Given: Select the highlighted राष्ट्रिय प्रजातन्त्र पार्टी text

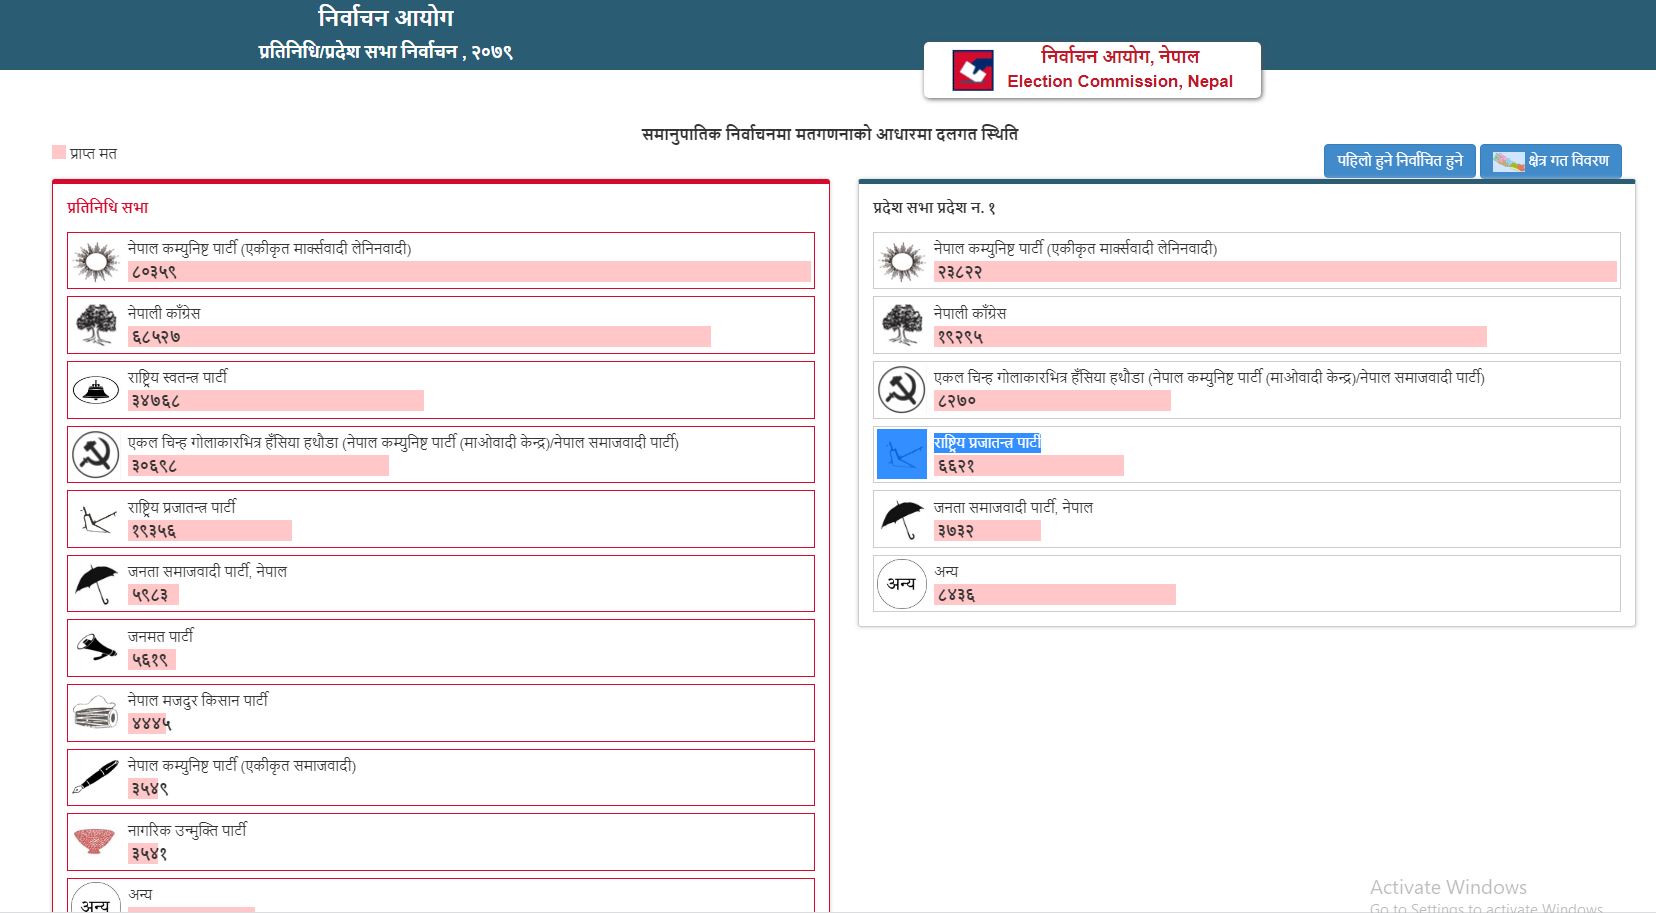Looking at the screenshot, I should [987, 442].
